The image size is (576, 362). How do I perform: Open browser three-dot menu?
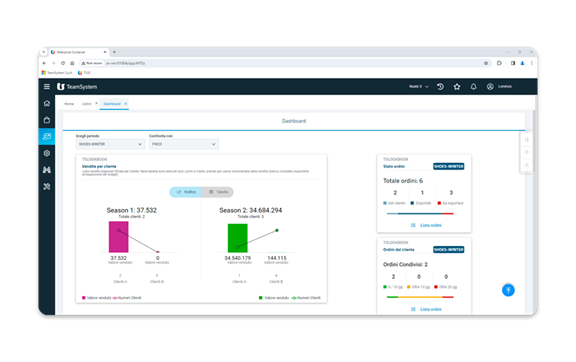532,63
